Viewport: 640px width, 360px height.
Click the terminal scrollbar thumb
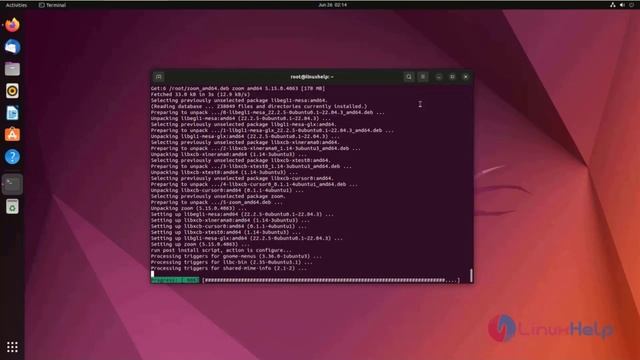point(471,276)
